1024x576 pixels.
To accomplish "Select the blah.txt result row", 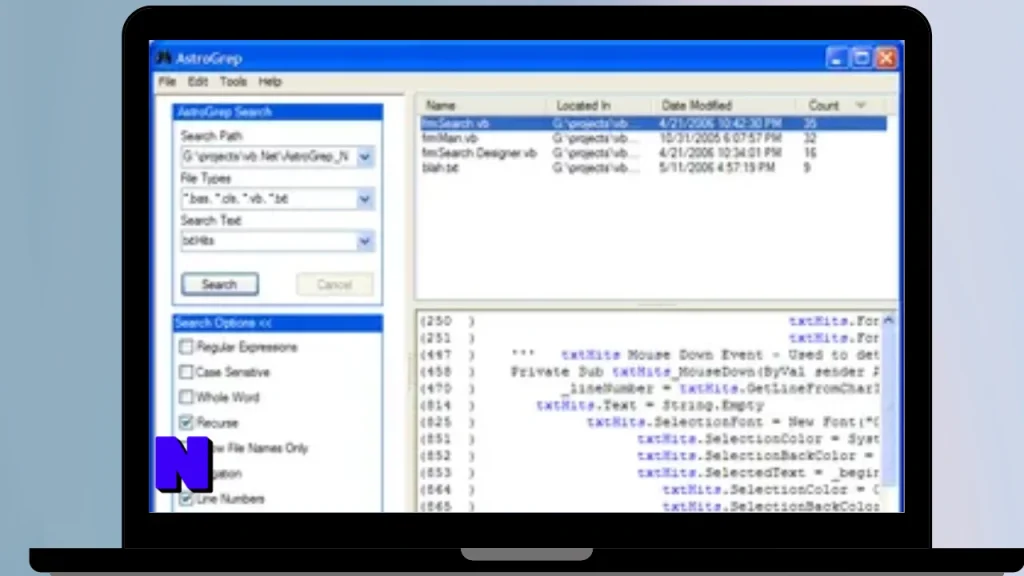I will pyautogui.click(x=653, y=168).
